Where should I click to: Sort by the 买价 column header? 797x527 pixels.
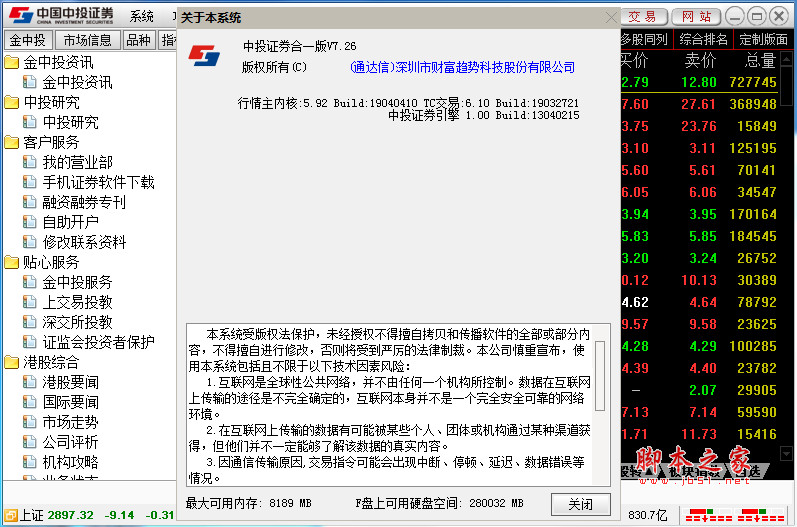(634, 60)
